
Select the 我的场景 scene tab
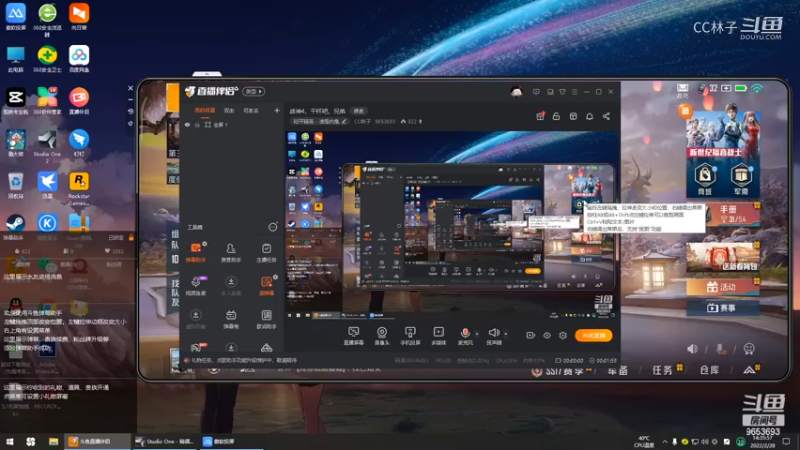point(205,110)
